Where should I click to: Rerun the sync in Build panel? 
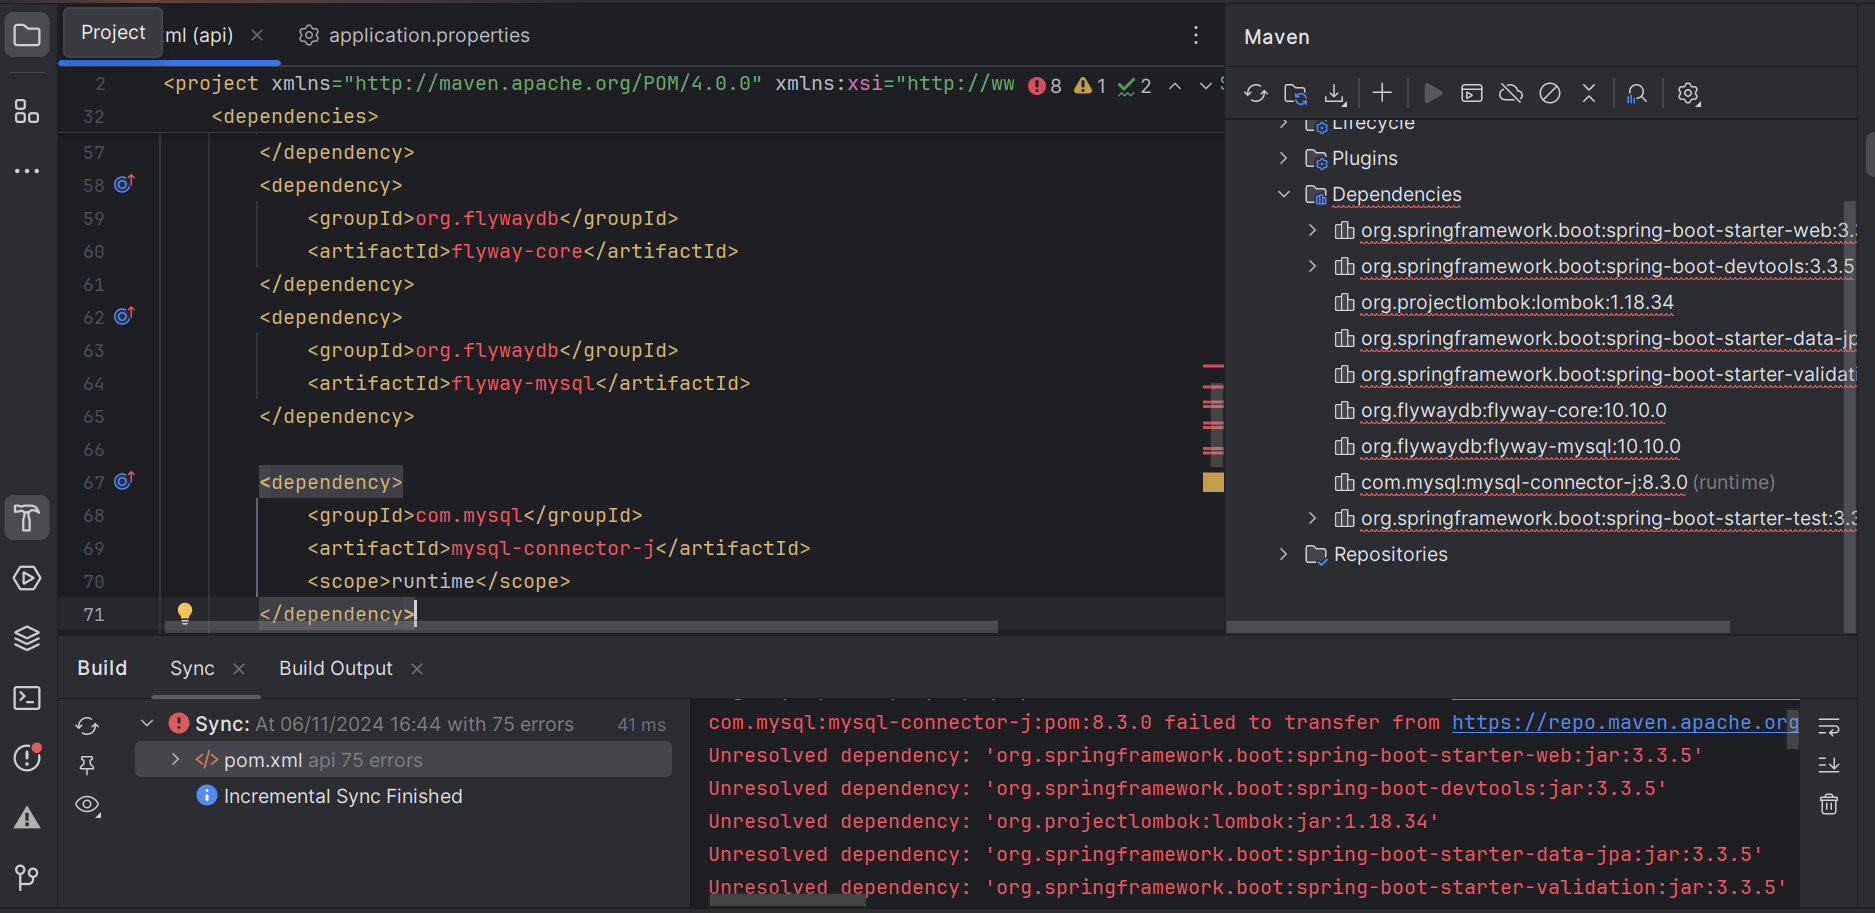tap(87, 726)
